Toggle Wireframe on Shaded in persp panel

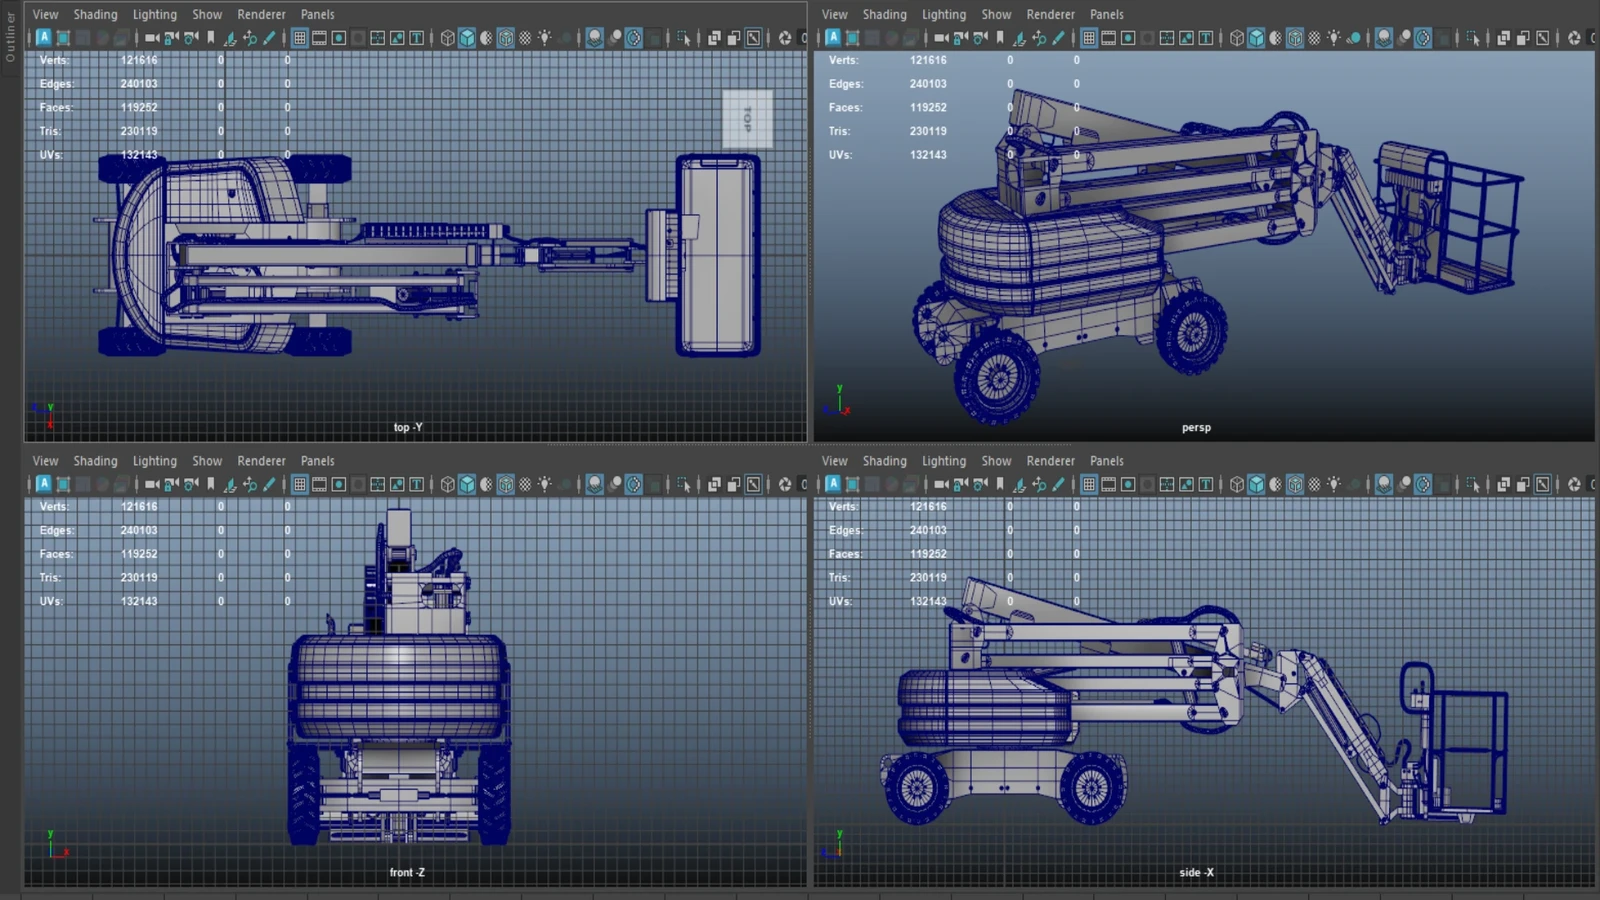tap(1295, 38)
